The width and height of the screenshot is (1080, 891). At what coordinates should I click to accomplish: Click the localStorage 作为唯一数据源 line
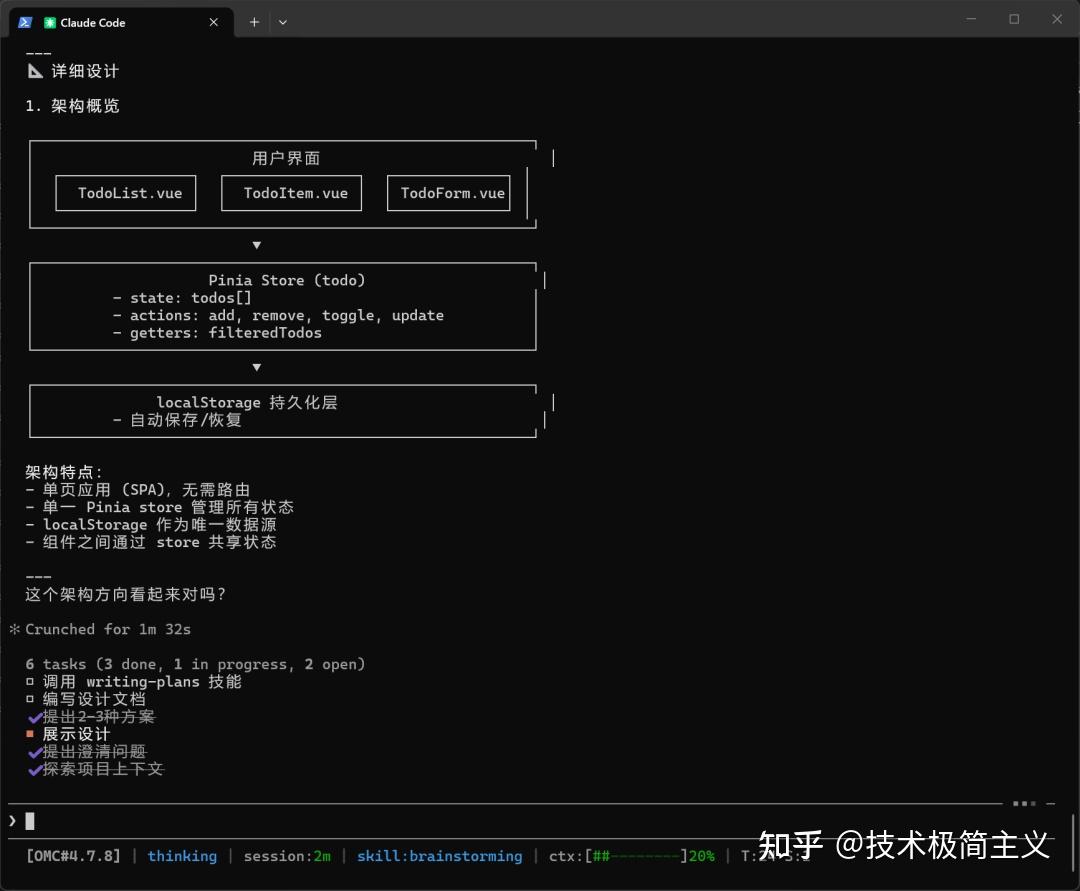151,525
